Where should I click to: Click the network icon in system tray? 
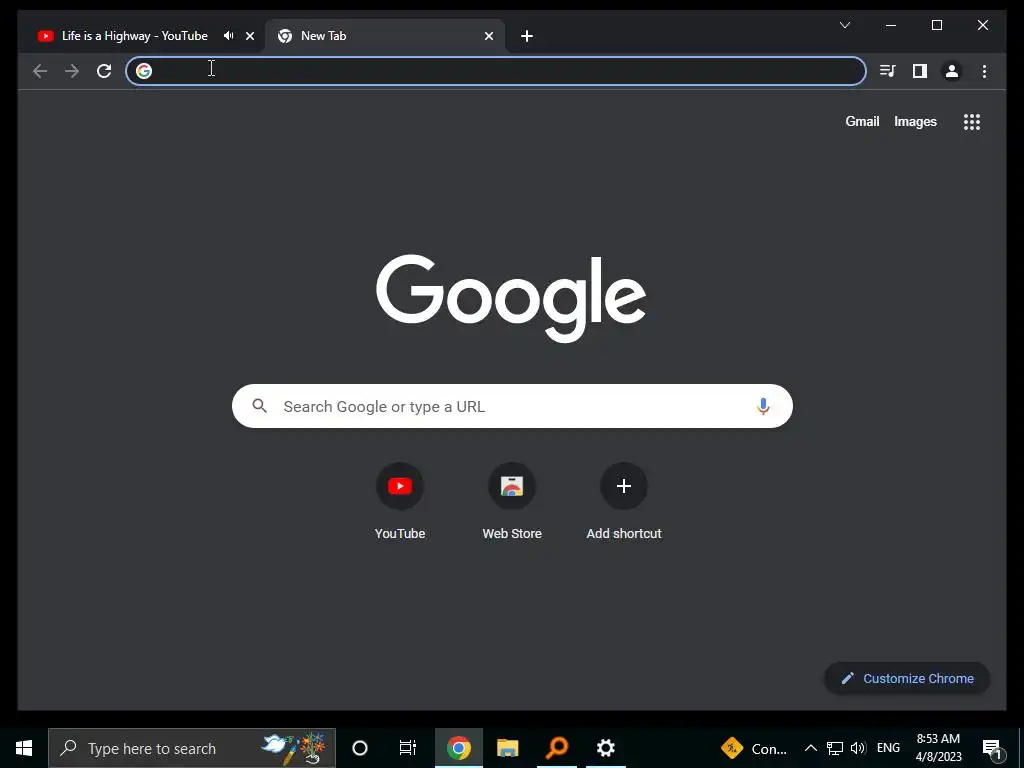tap(835, 748)
